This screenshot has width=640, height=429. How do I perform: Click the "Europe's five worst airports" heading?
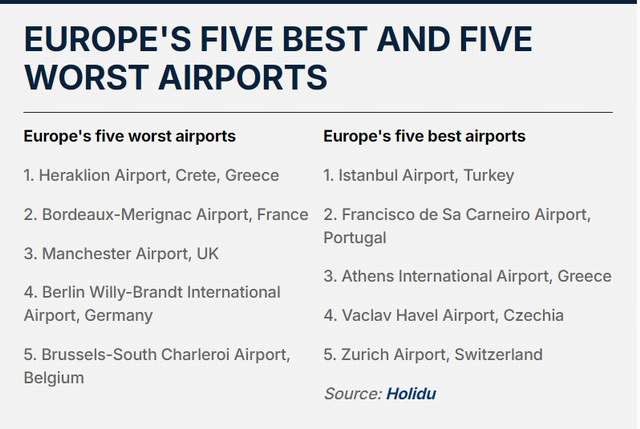(x=130, y=136)
